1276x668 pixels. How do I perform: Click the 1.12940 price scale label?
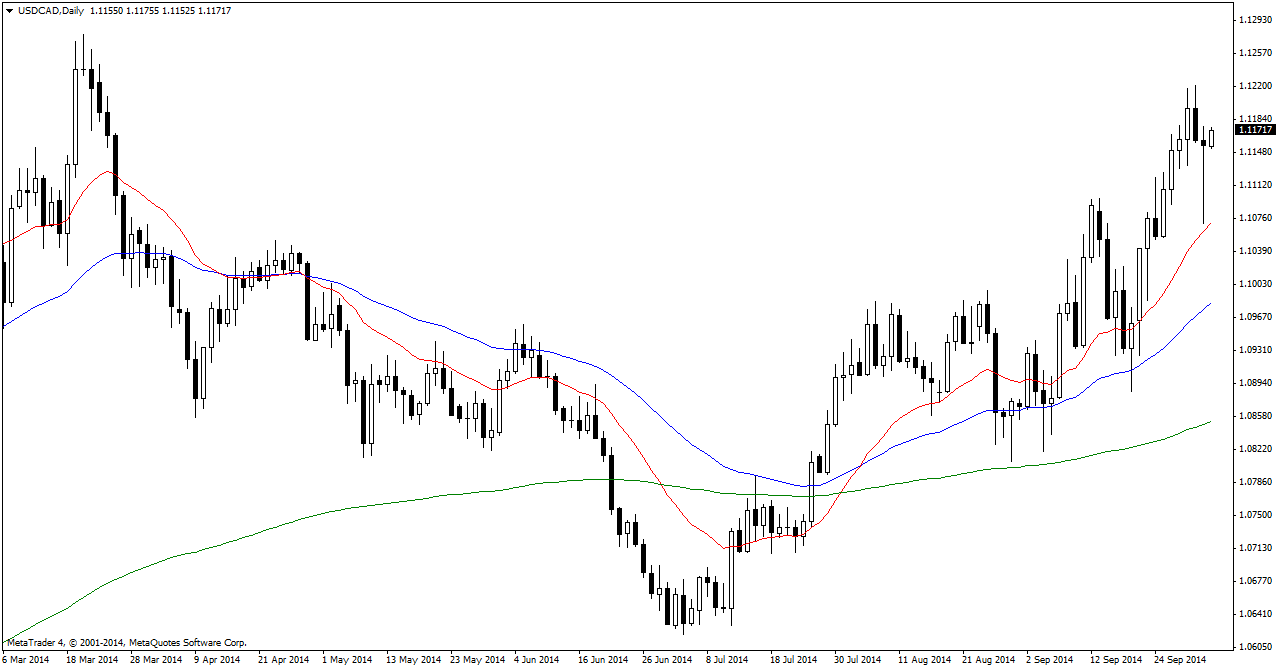(1254, 20)
